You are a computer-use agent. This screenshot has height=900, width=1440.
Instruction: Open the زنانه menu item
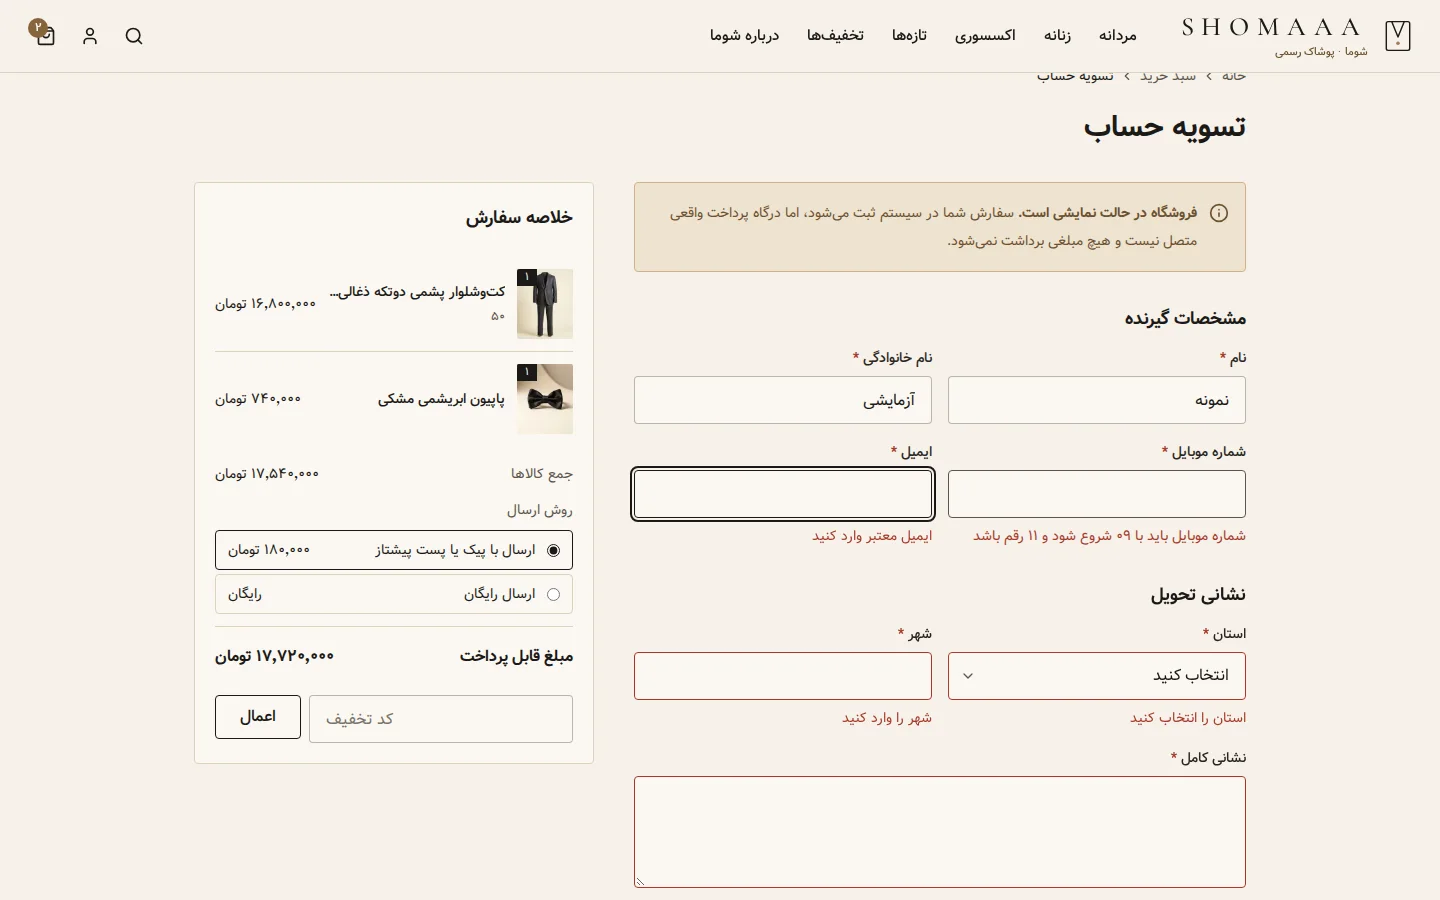(1057, 36)
